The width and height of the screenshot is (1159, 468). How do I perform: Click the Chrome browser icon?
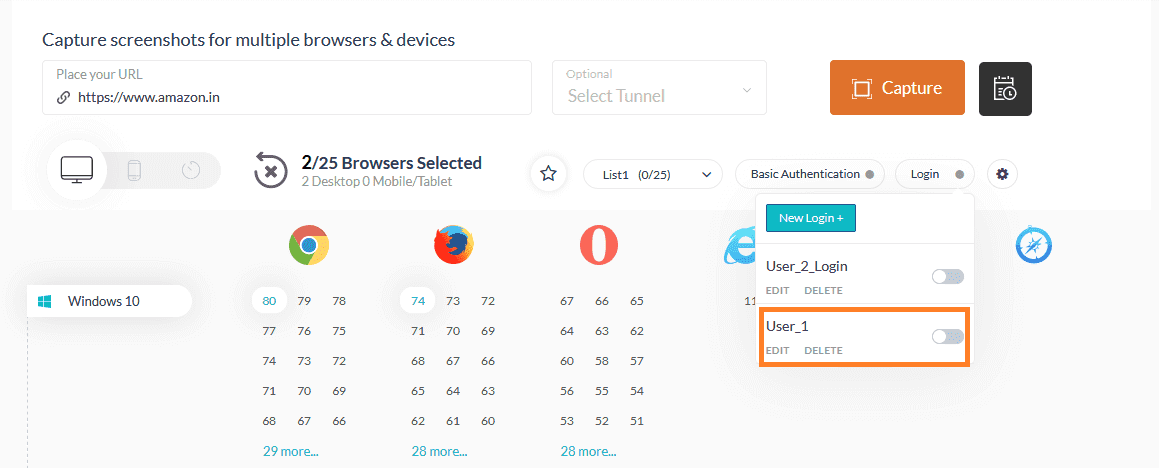pos(309,245)
